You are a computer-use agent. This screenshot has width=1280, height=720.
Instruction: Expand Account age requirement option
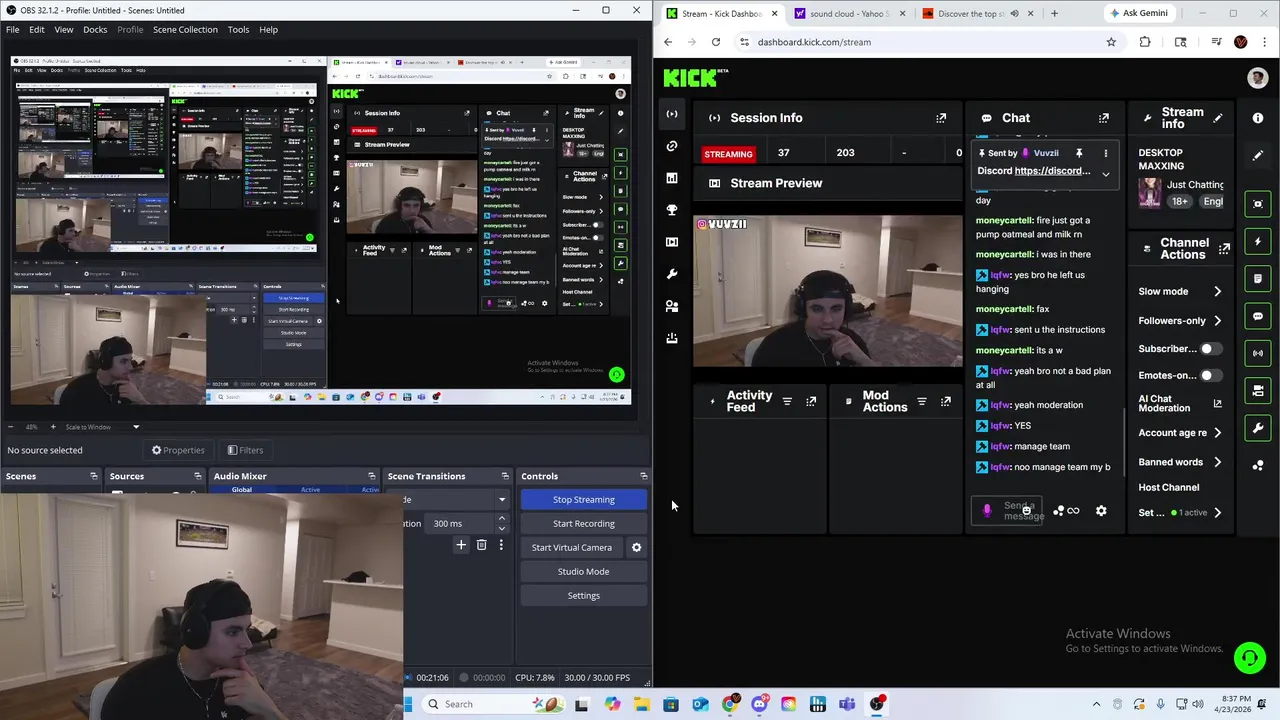coord(1217,433)
